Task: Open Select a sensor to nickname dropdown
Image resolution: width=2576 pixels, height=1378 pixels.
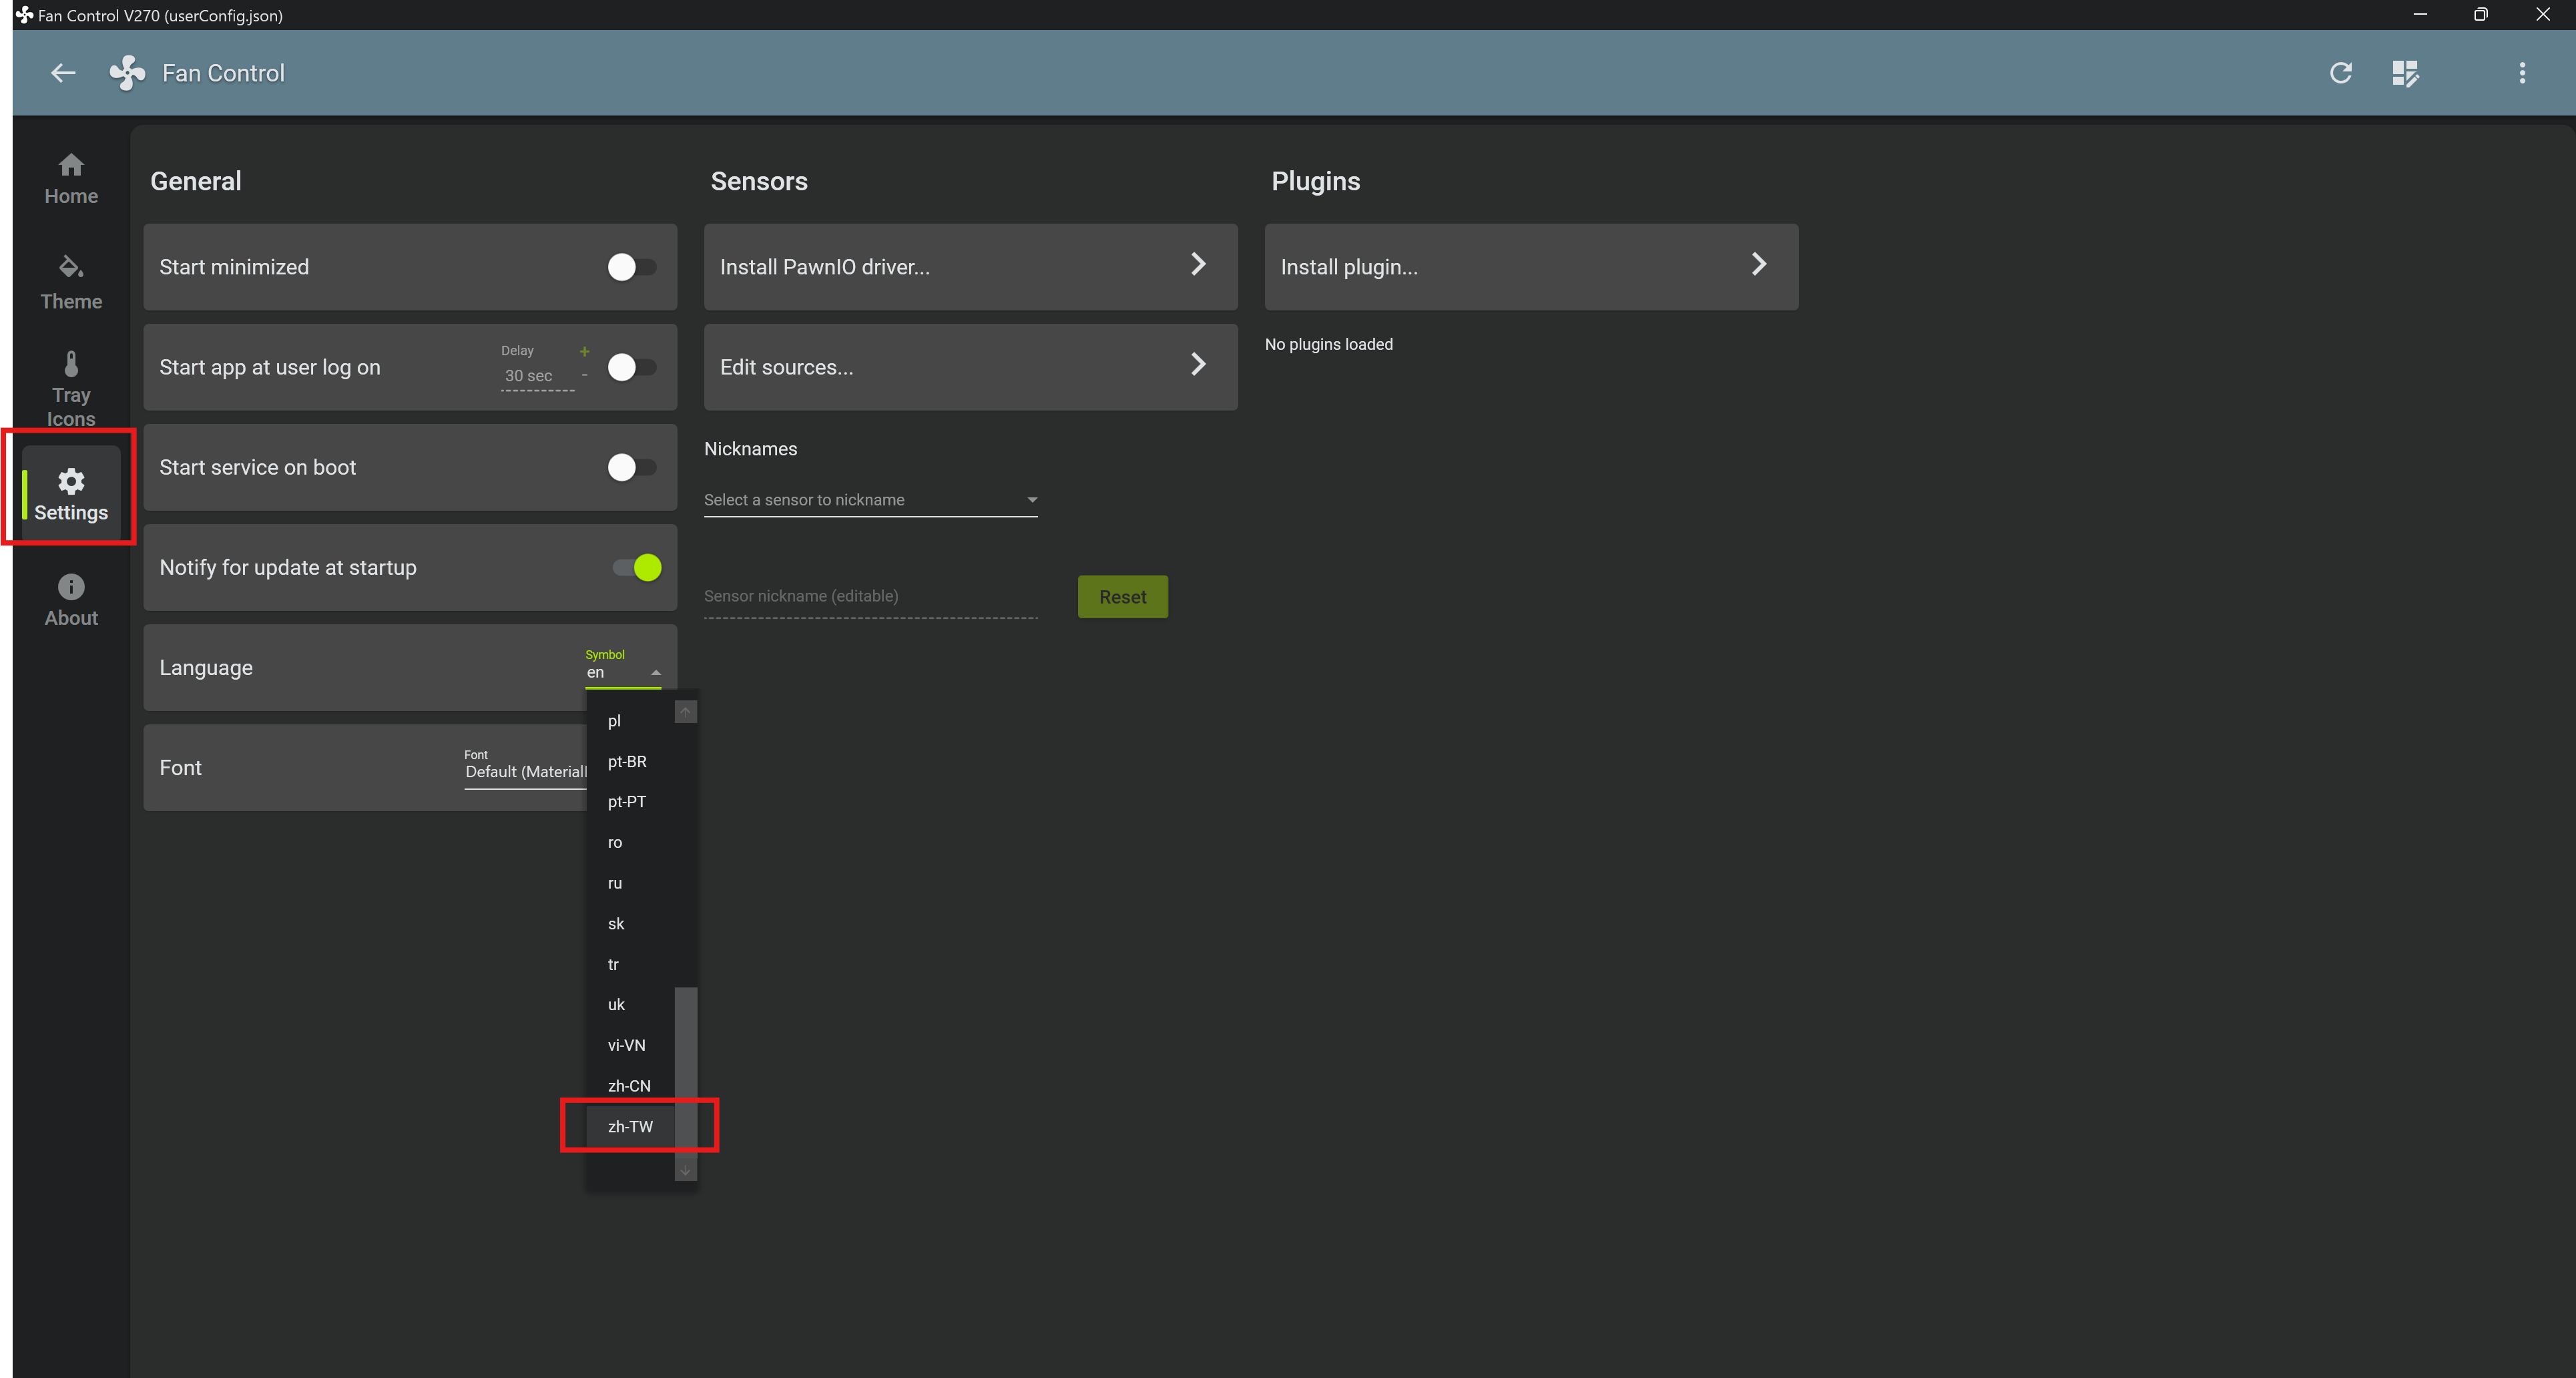Action: click(x=870, y=500)
